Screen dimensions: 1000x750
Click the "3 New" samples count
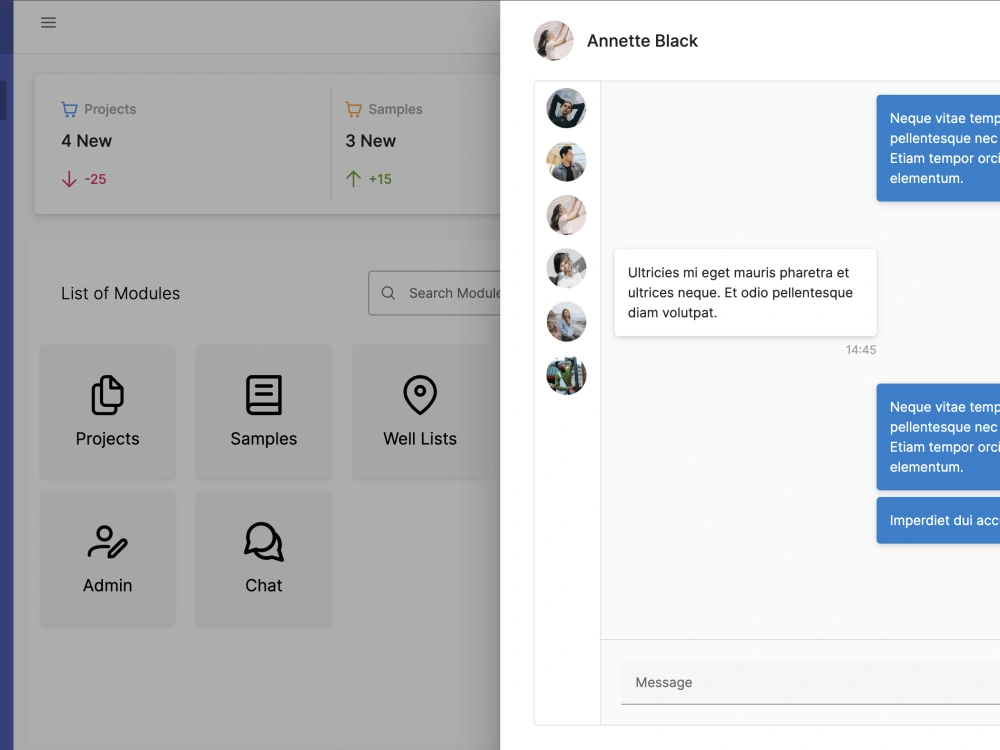371,141
